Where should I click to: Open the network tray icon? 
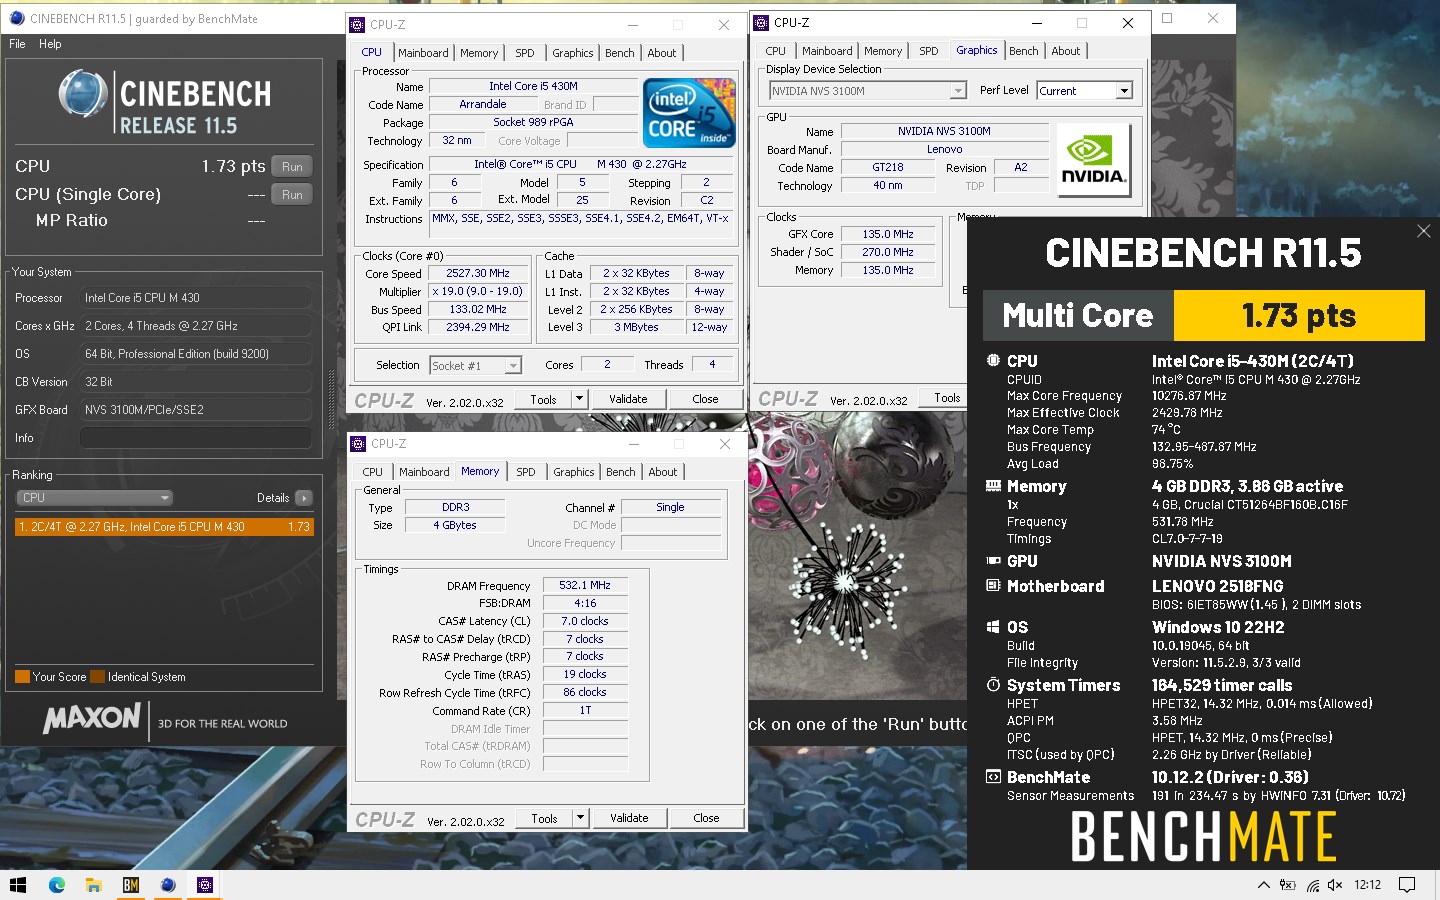1312,885
